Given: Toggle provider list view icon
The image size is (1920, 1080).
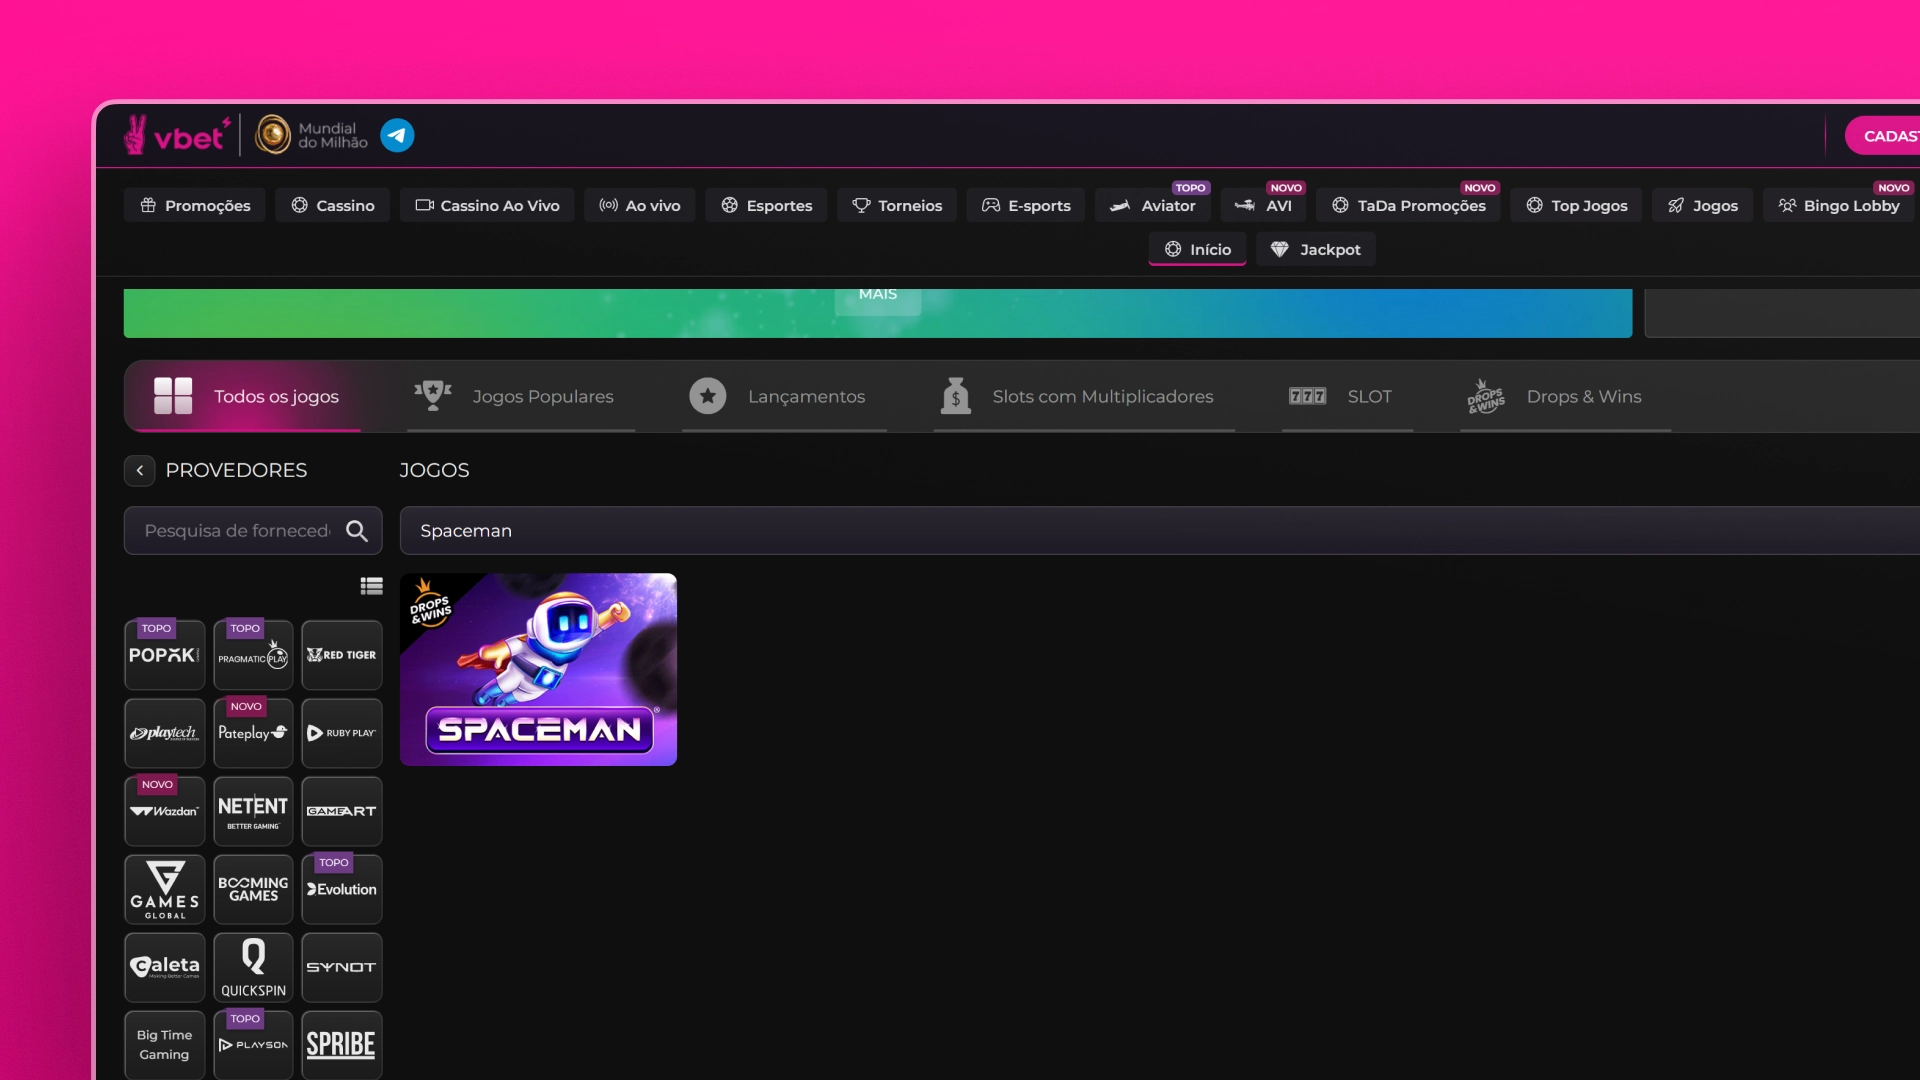Looking at the screenshot, I should pos(371,586).
